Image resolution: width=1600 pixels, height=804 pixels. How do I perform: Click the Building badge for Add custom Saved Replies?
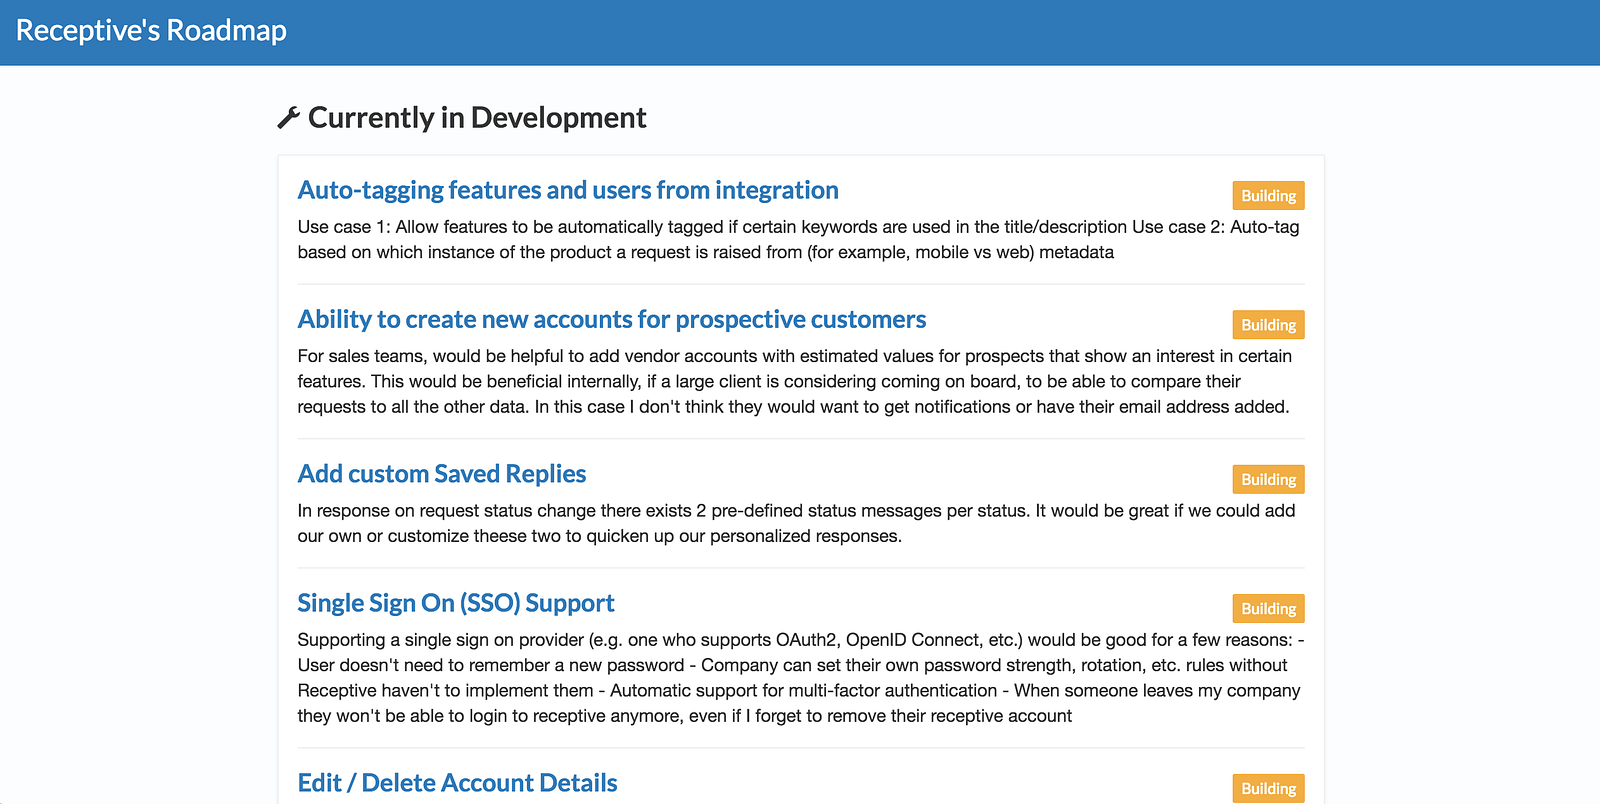[x=1268, y=480]
